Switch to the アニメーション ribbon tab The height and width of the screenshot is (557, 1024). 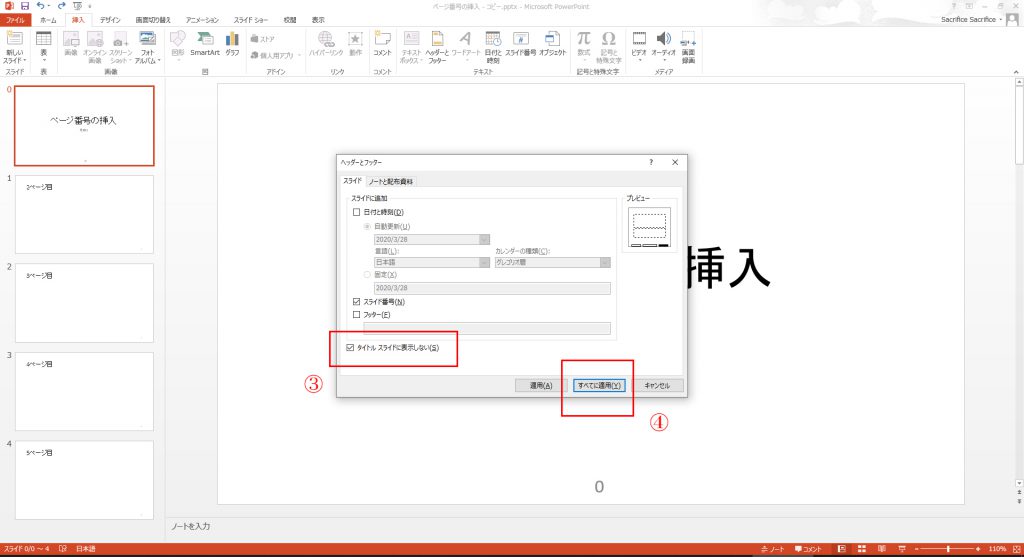tap(202, 20)
